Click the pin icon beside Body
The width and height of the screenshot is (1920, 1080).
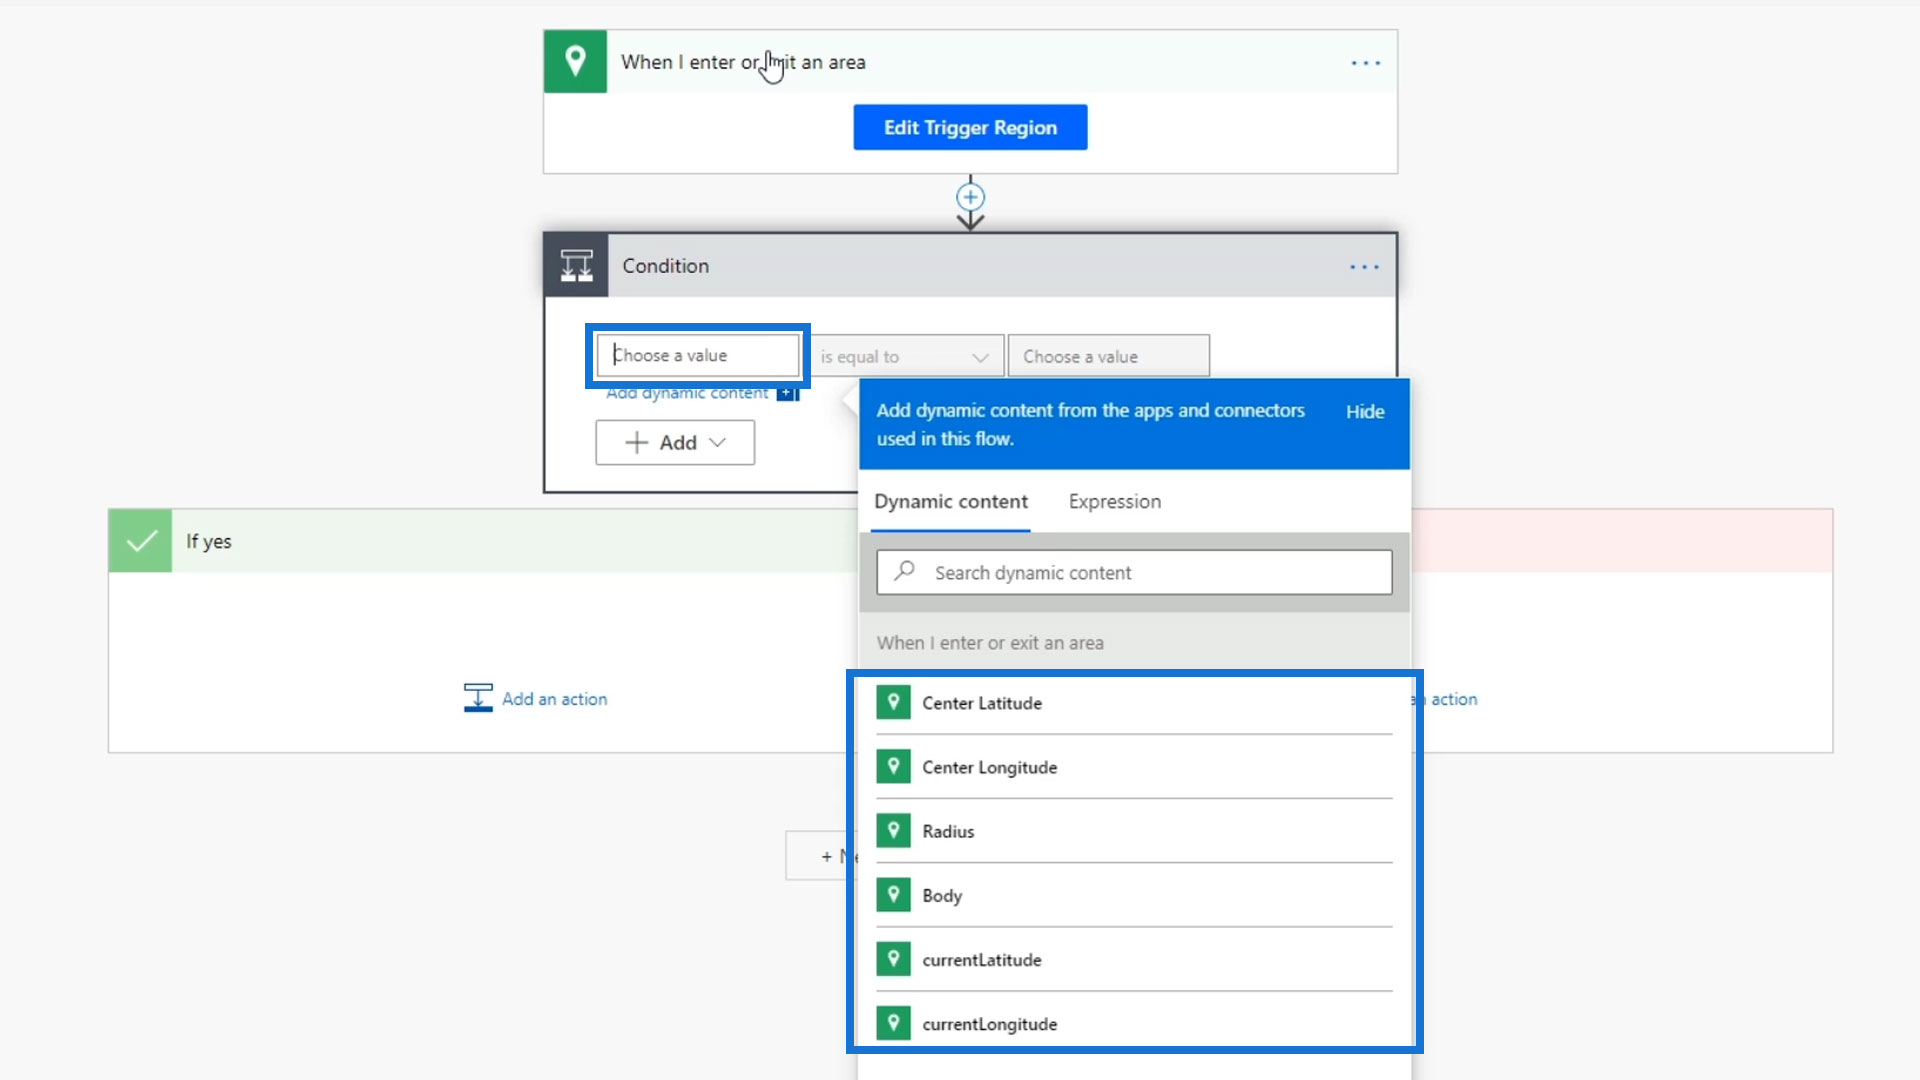pos(893,894)
